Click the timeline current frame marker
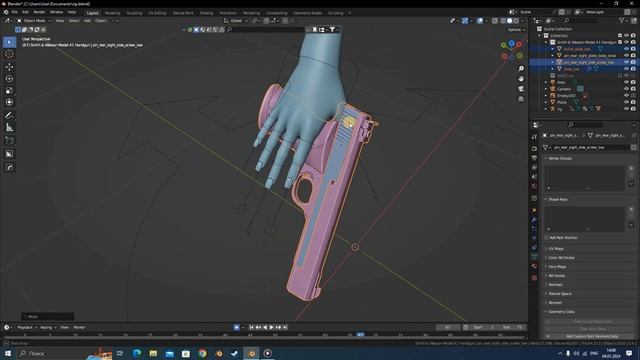This screenshot has height=360, width=640. point(360,335)
